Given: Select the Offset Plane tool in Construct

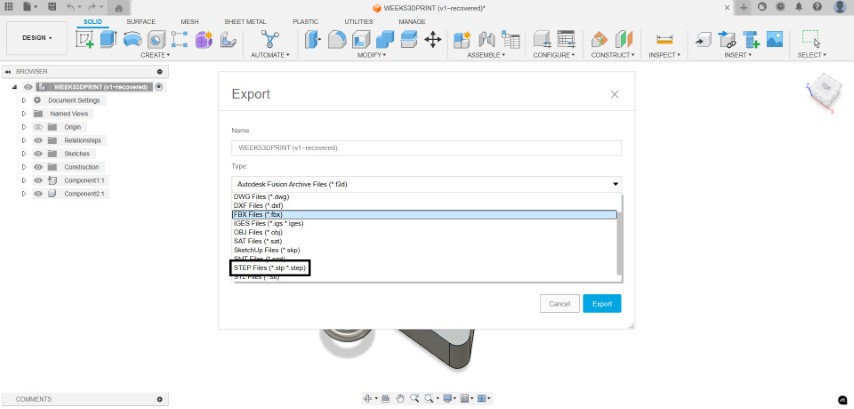Looking at the screenshot, I should click(x=599, y=39).
